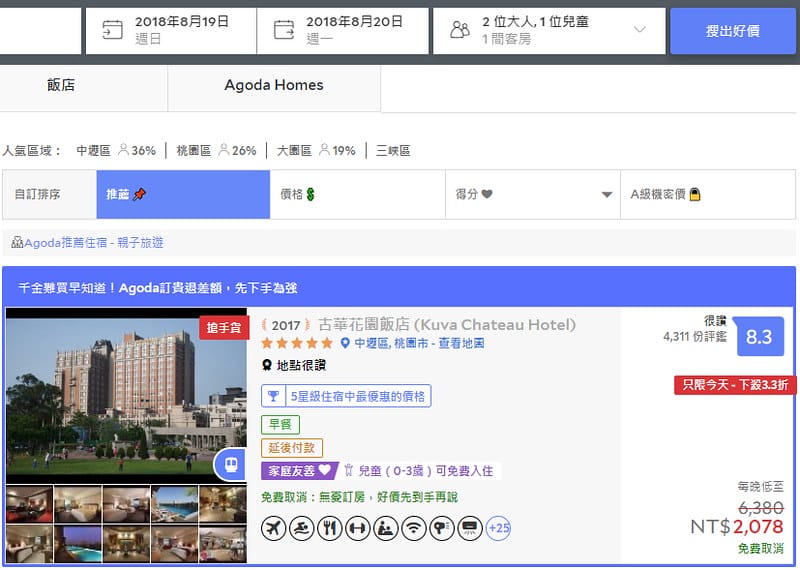Filter by popular area 桃園區
The height and width of the screenshot is (570, 800).
point(193,151)
